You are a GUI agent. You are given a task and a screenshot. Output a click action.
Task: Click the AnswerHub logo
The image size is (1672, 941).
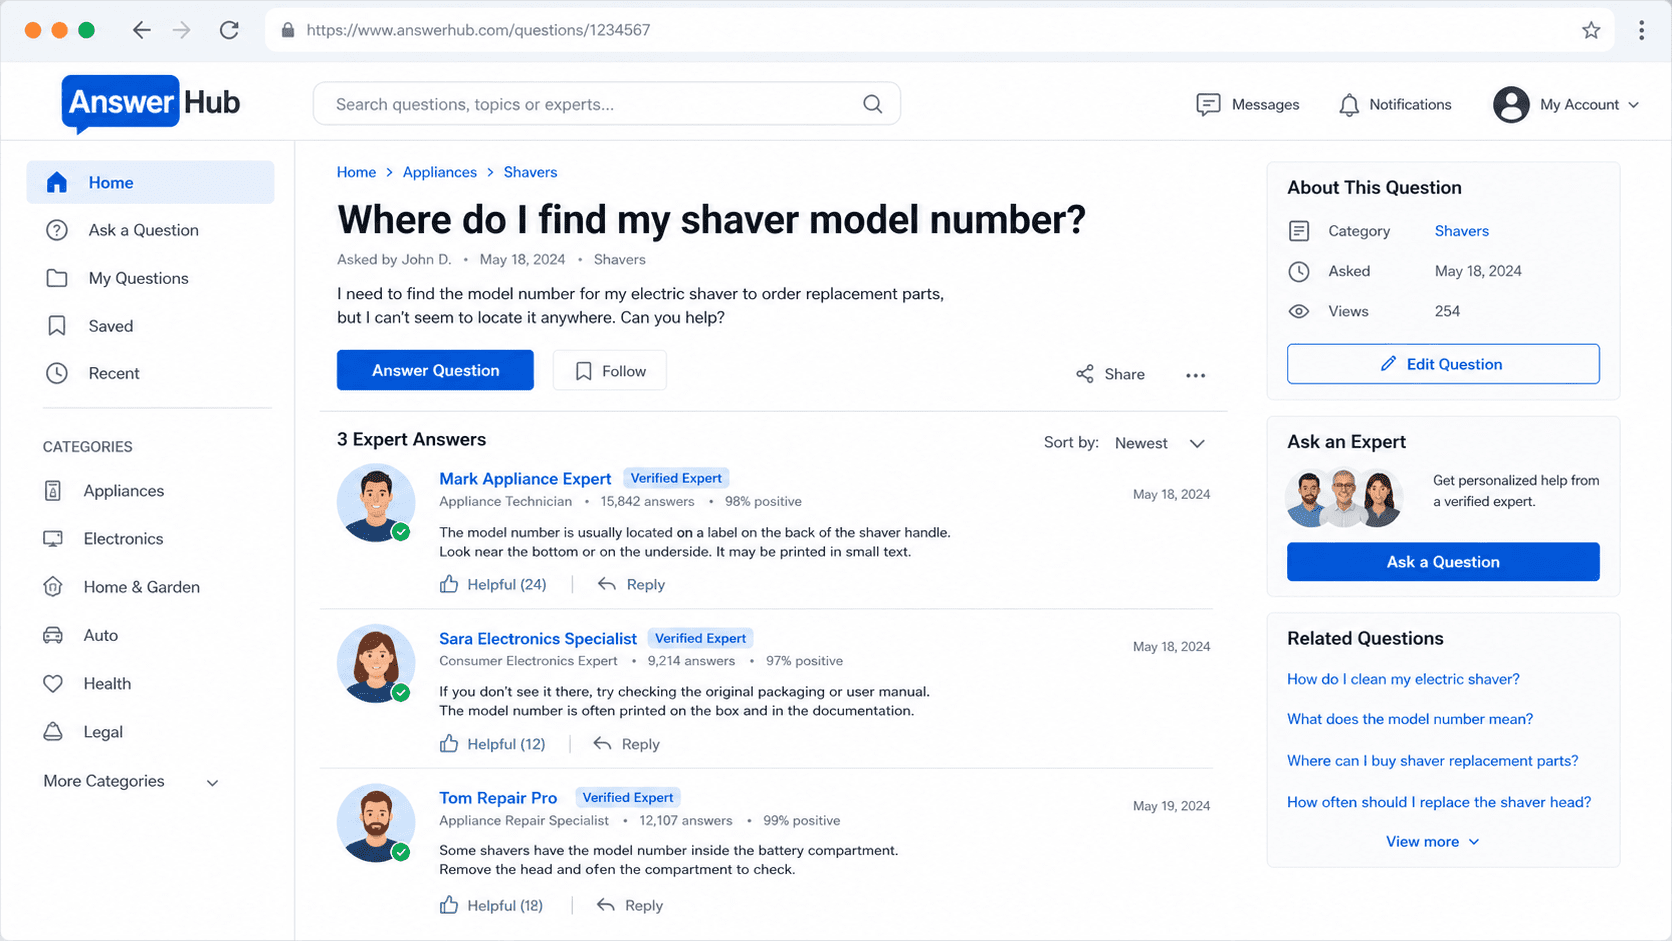151,103
